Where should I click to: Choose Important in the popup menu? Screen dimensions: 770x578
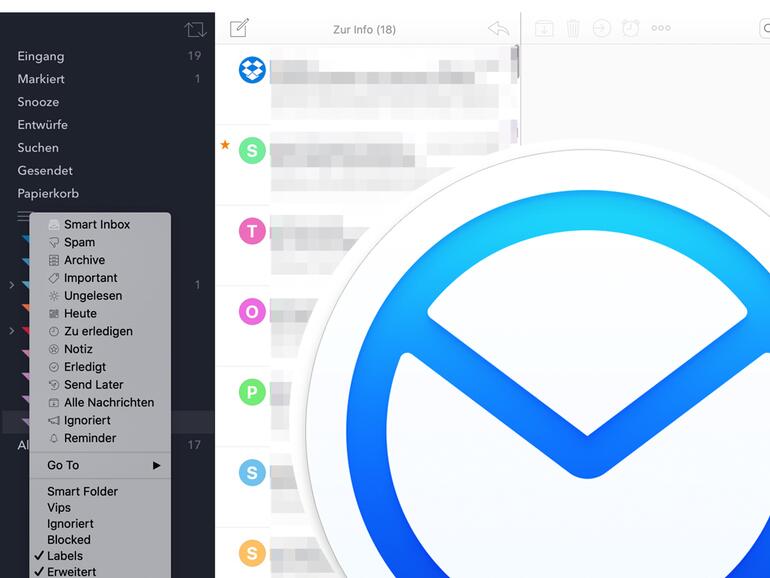(100, 278)
